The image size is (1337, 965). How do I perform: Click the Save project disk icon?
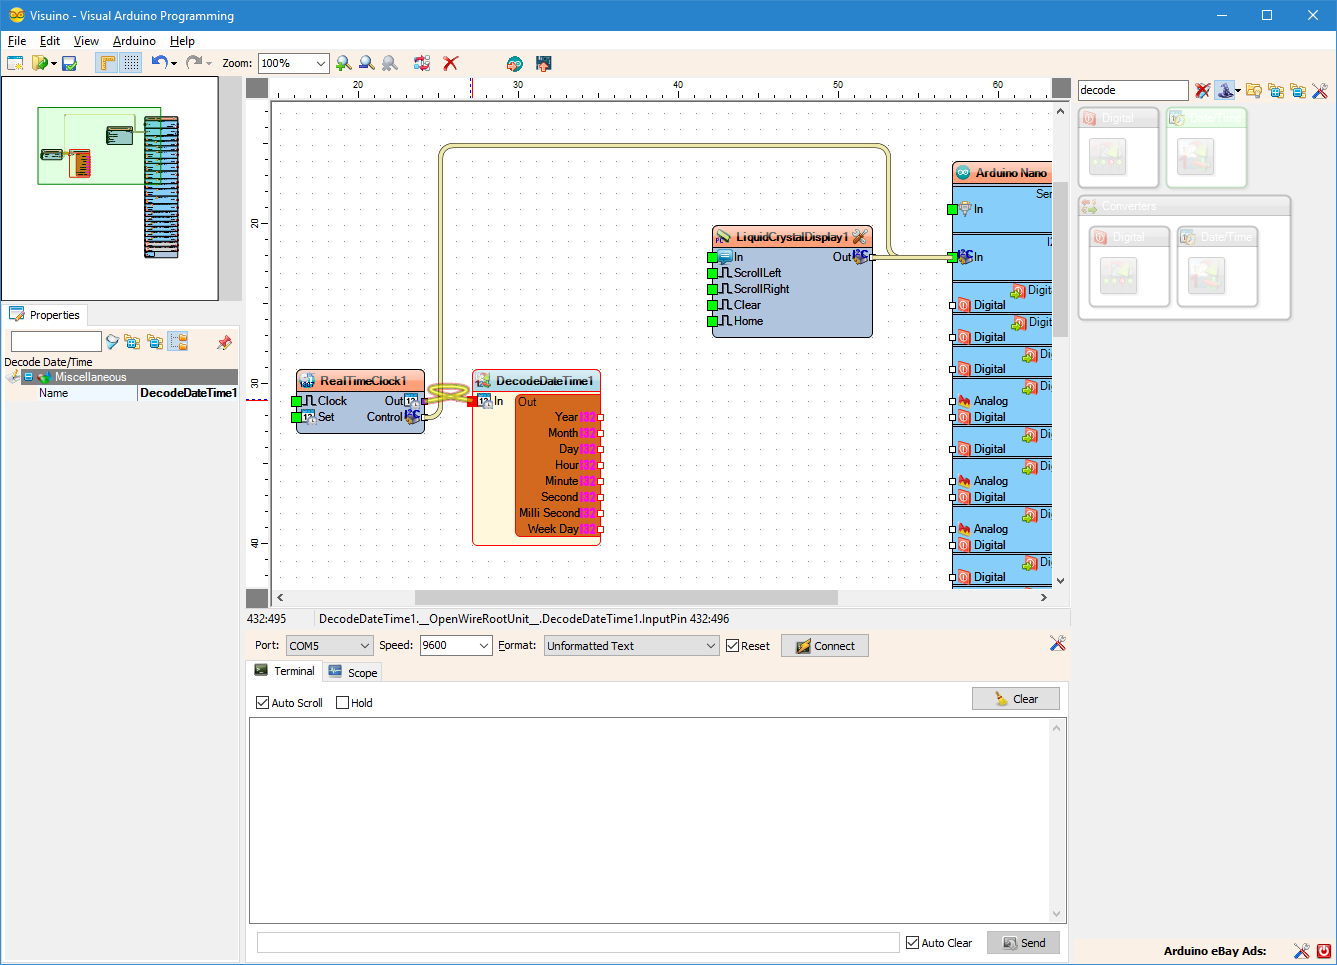coord(70,63)
